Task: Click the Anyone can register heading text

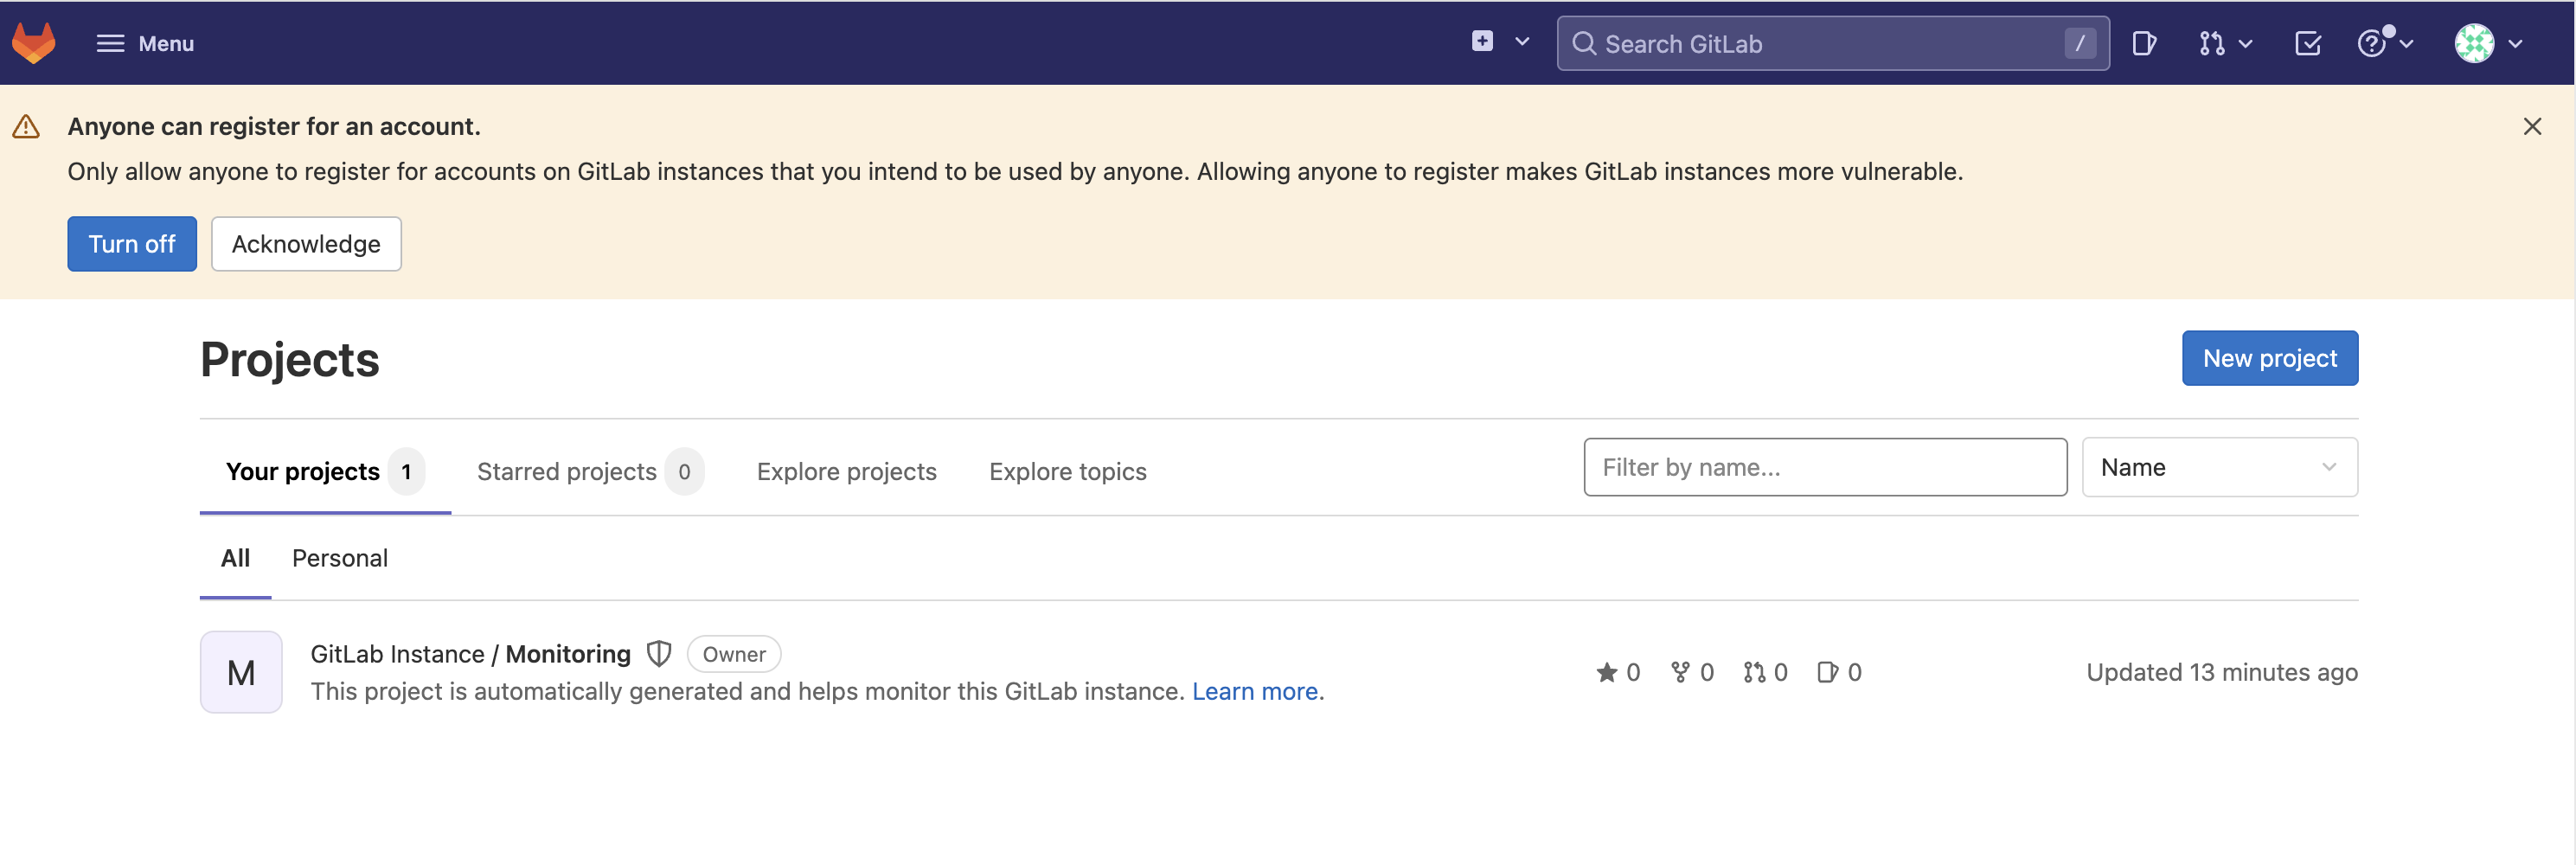Action: pyautogui.click(x=274, y=127)
